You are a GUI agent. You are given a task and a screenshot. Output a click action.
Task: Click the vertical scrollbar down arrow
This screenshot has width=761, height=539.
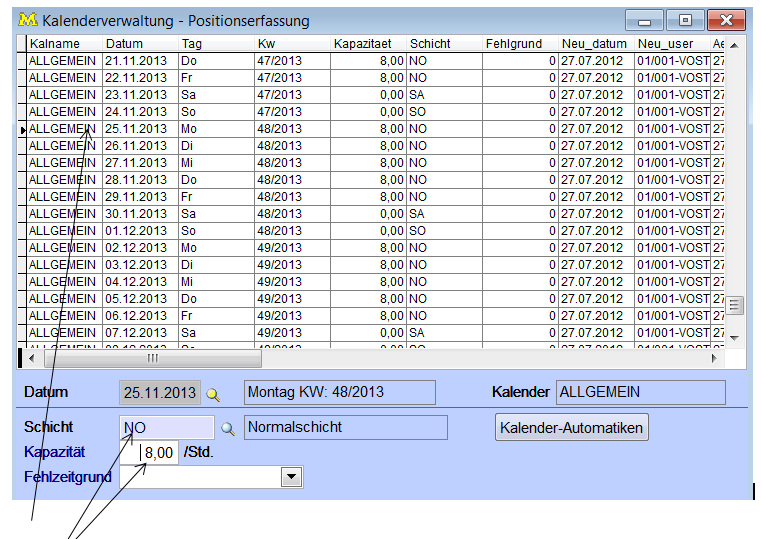735,337
